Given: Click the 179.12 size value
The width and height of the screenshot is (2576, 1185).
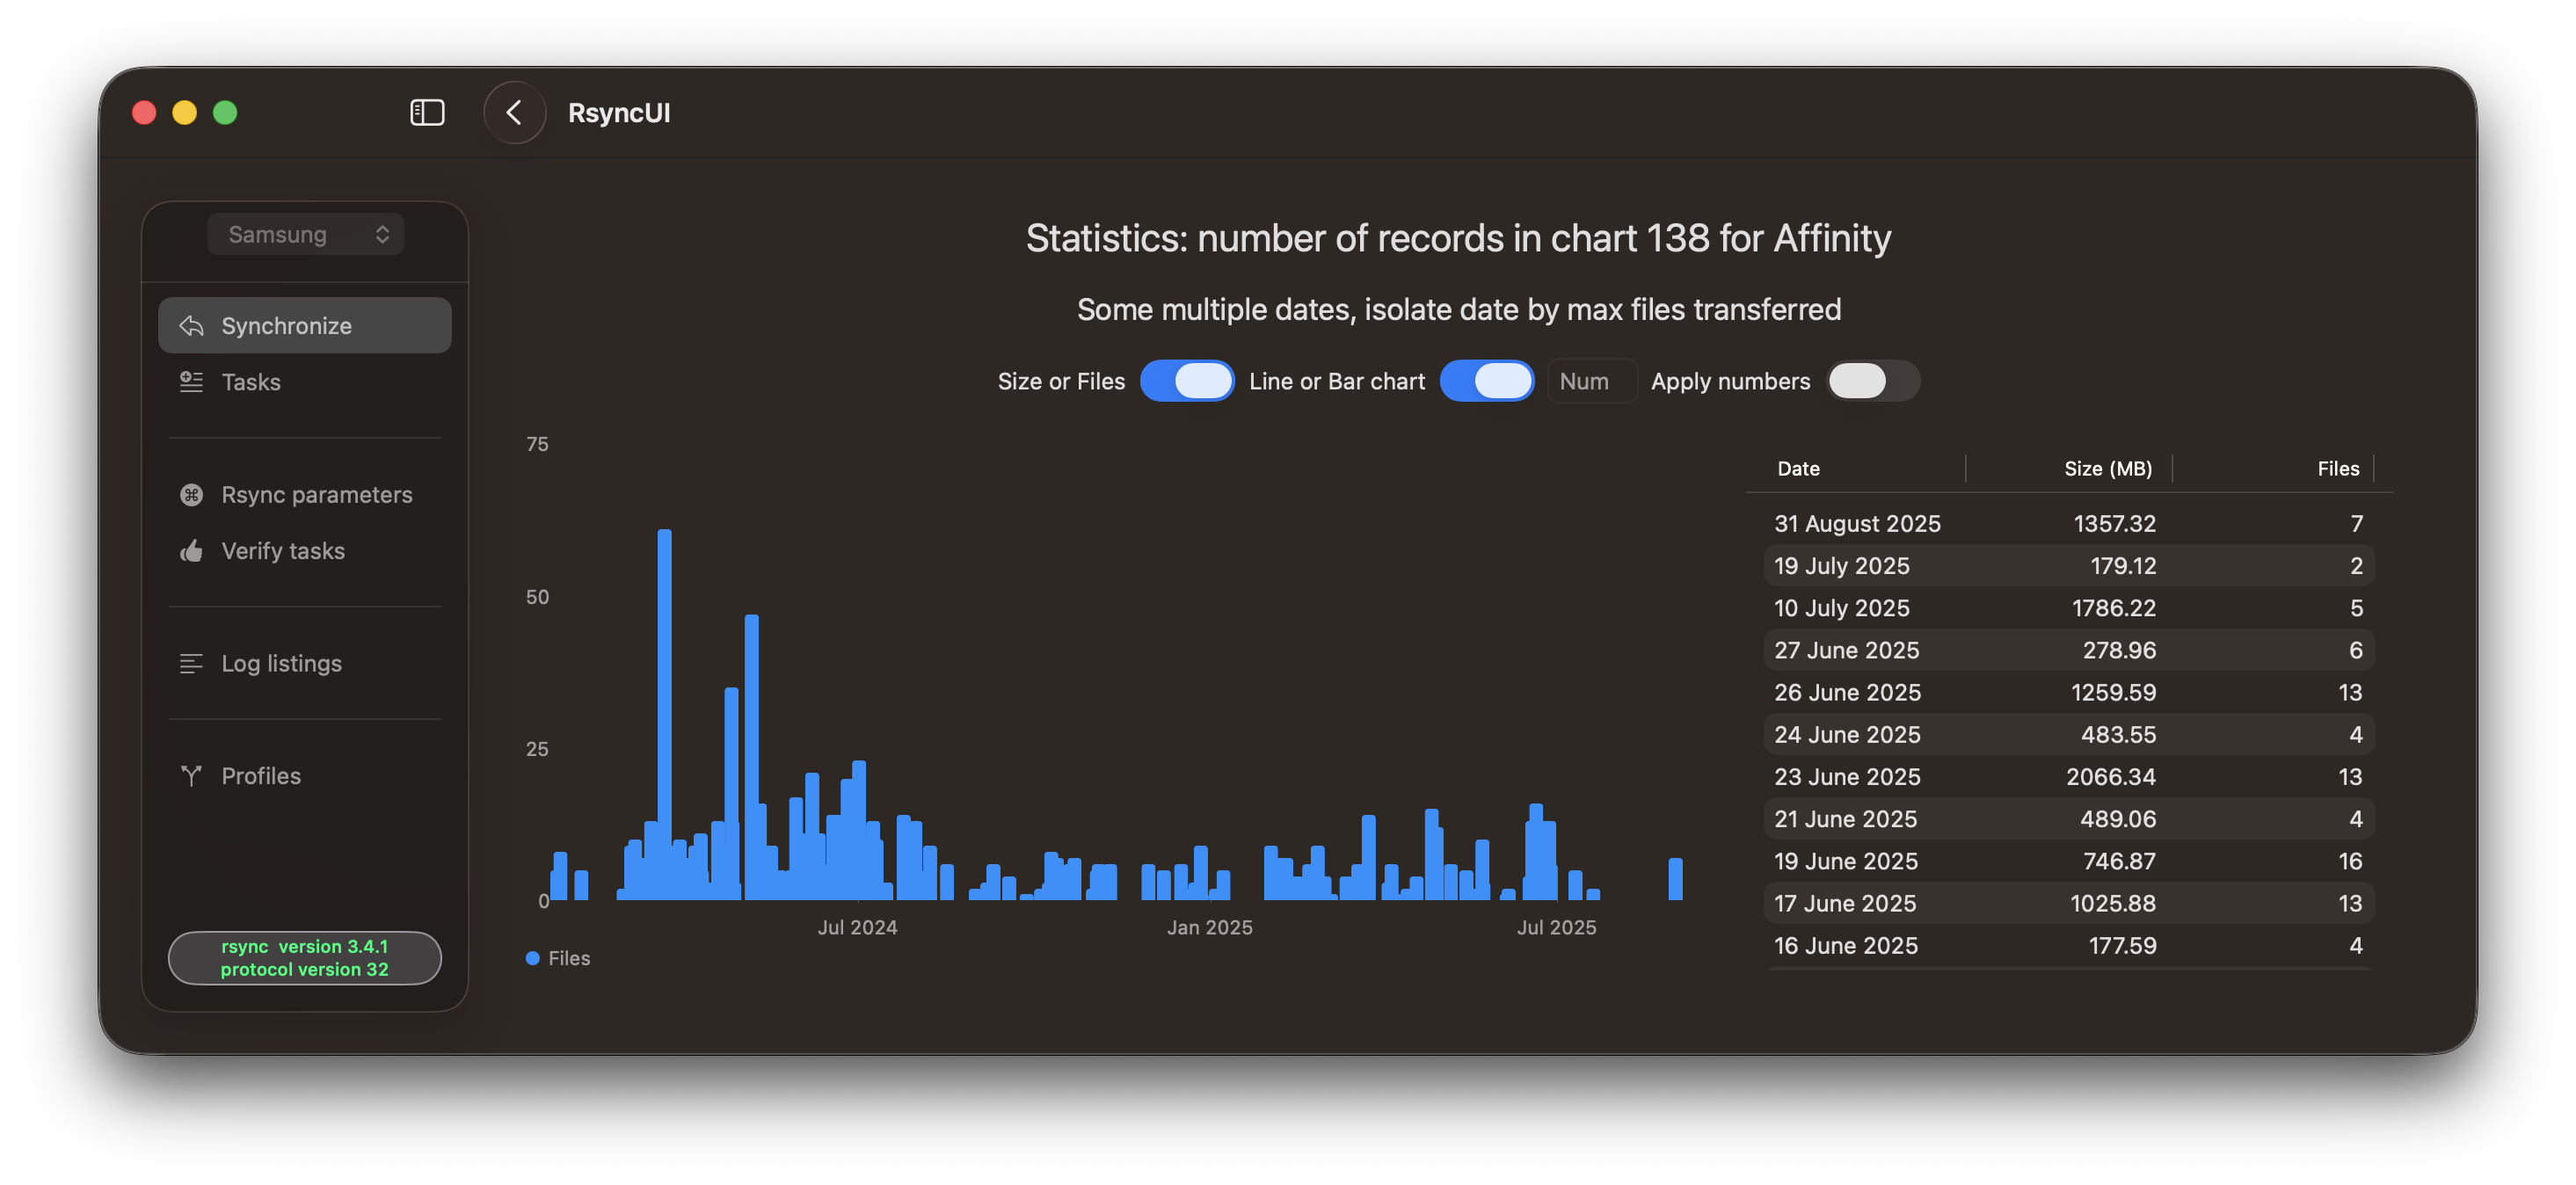Looking at the screenshot, I should (x=2123, y=566).
